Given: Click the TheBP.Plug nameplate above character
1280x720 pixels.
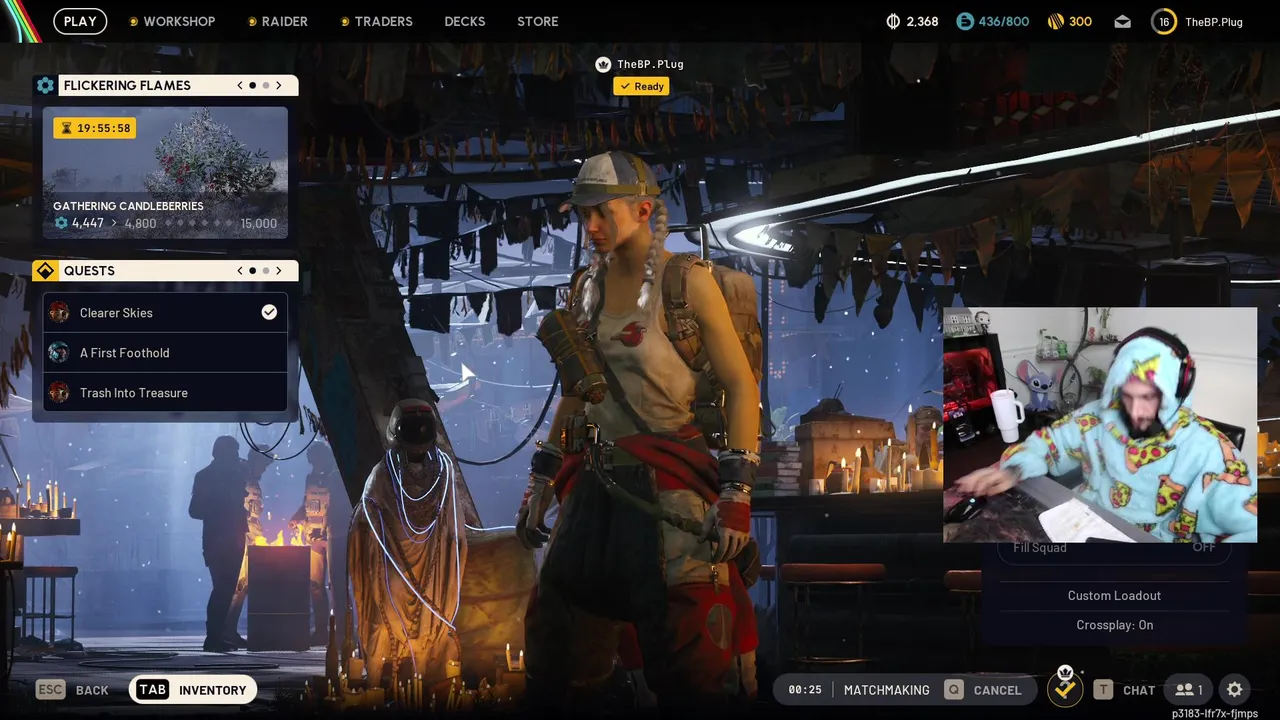Looking at the screenshot, I should pos(650,64).
